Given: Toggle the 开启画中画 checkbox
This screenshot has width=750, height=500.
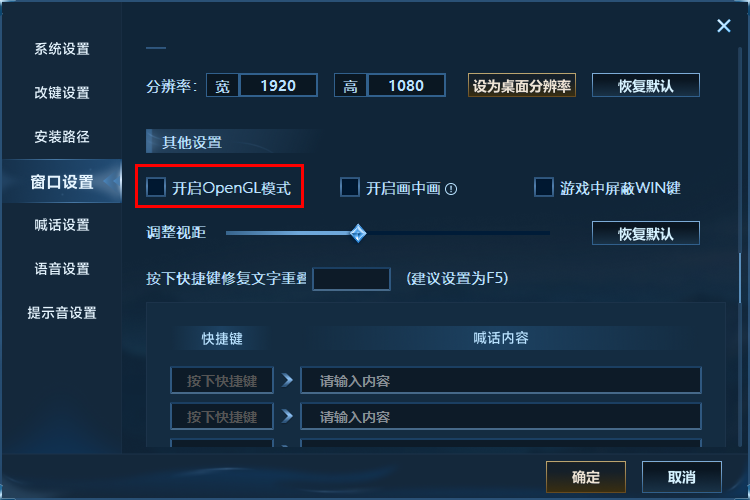Looking at the screenshot, I should (350, 187).
